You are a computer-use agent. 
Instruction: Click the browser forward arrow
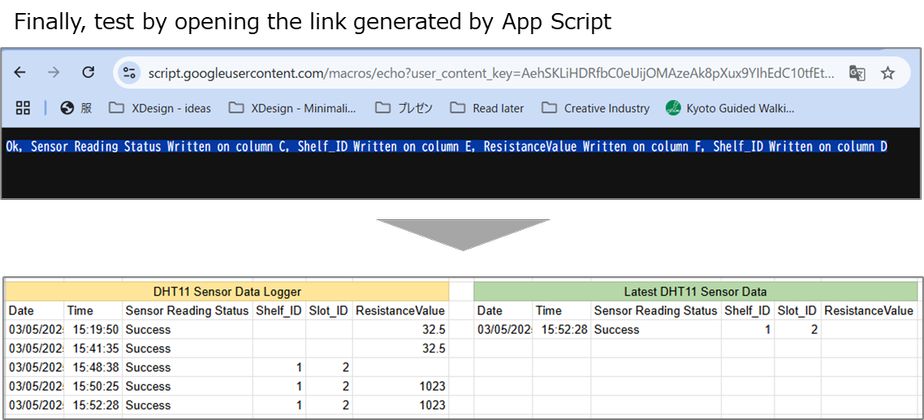coord(54,72)
